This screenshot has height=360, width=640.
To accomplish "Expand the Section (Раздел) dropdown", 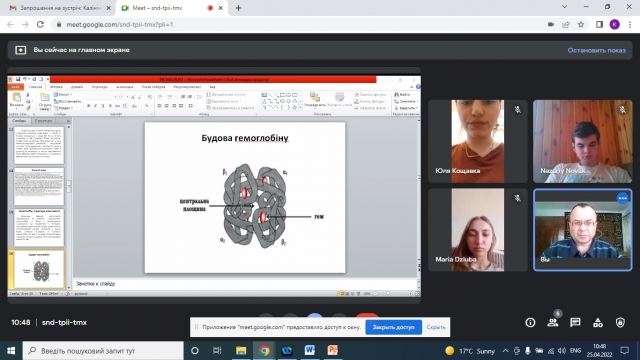I will pyautogui.click(x=63, y=108).
